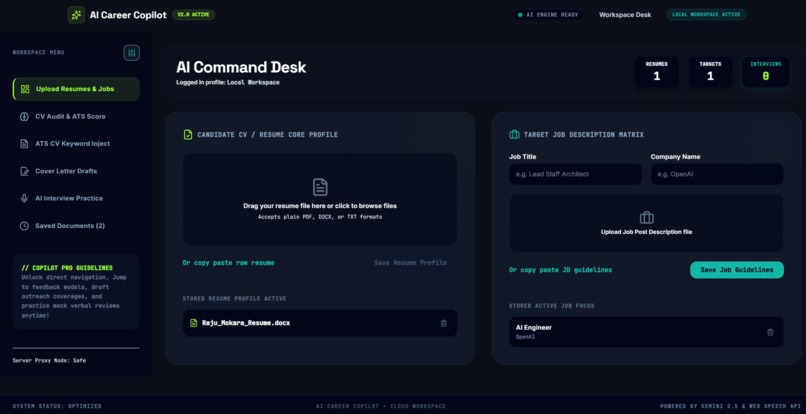Click the CV Audit & ATS Score icon

click(x=24, y=116)
